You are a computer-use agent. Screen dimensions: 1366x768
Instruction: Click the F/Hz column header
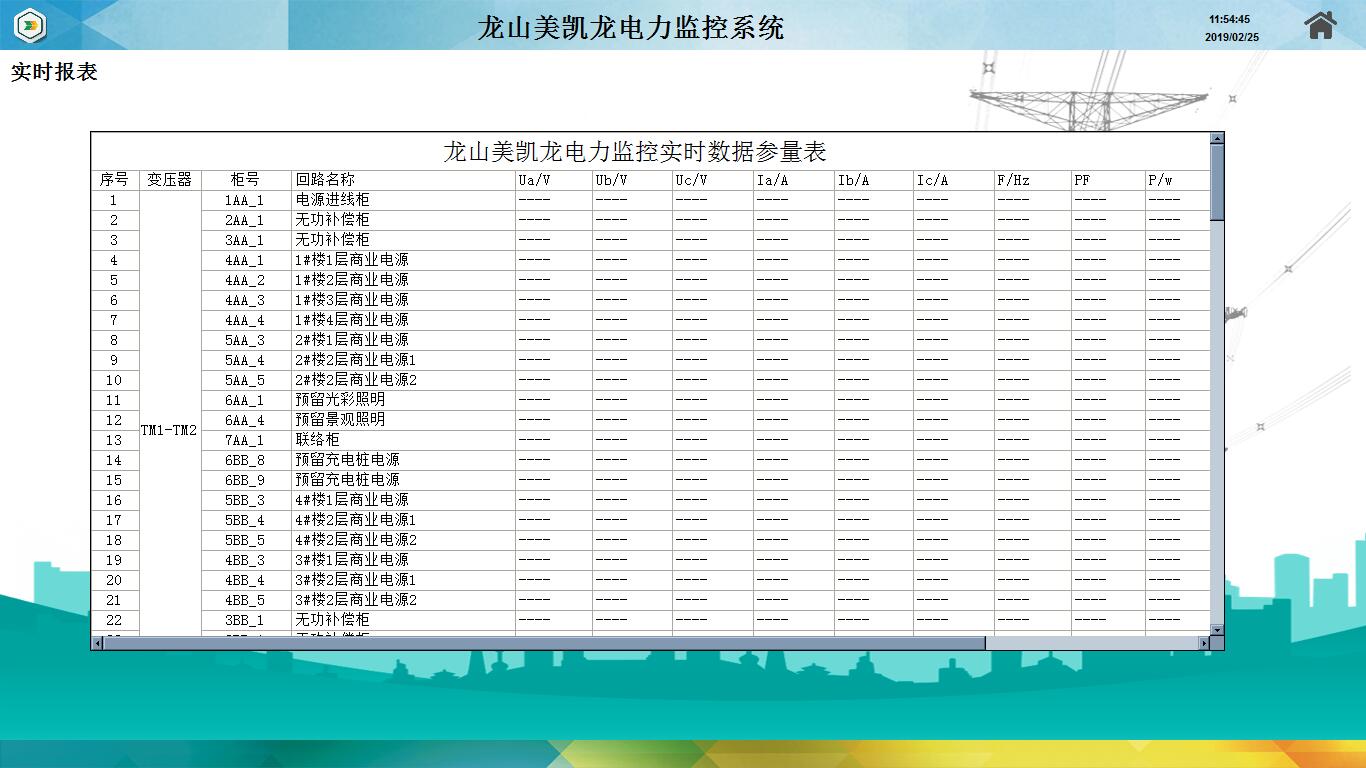point(1013,180)
